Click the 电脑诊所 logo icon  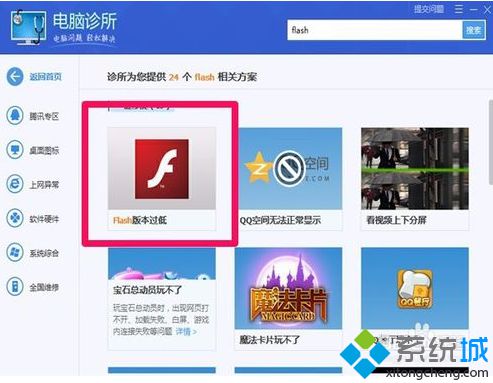pyautogui.click(x=28, y=27)
